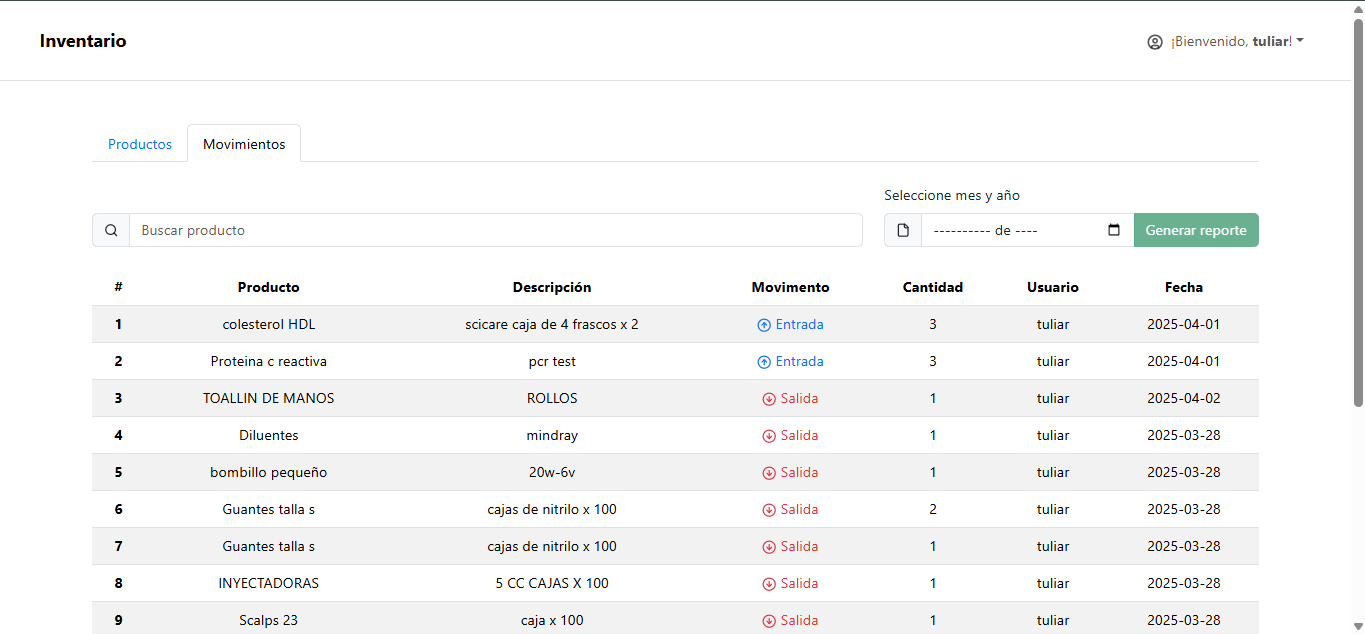Click the vertical page scrollbar thumb
This screenshot has height=634, width=1365.
[x=1357, y=210]
